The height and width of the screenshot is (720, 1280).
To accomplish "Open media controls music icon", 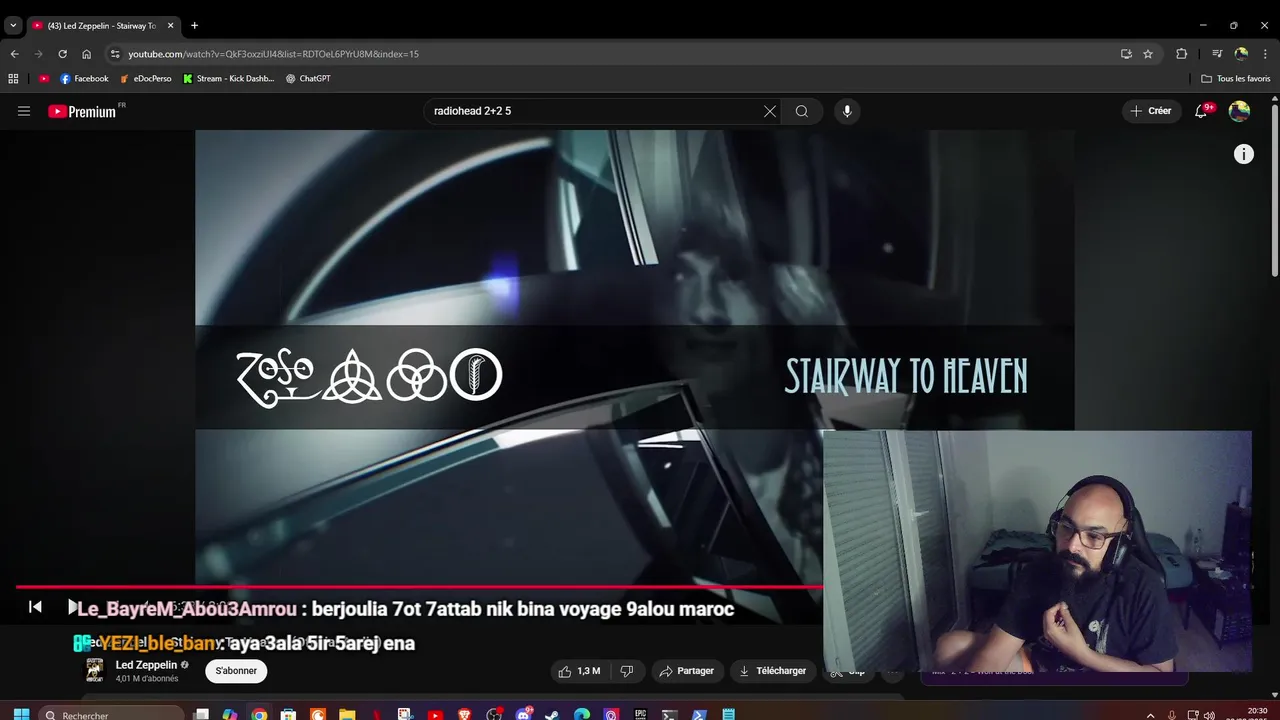I will (x=1217, y=54).
